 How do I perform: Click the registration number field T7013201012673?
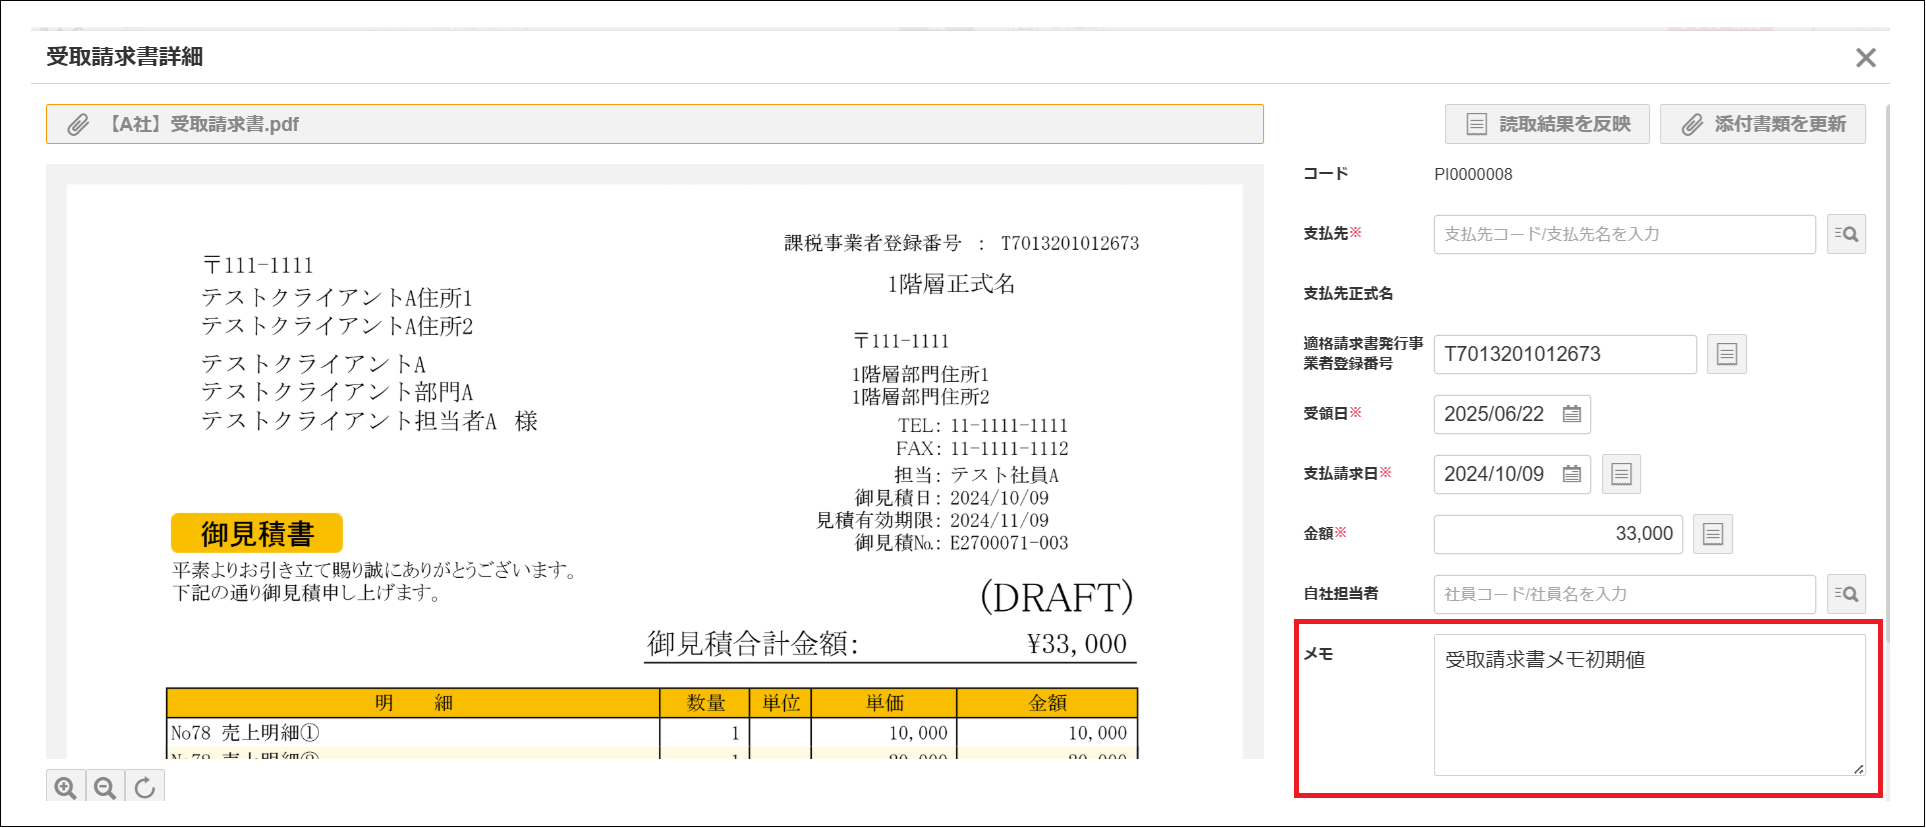(x=1564, y=354)
